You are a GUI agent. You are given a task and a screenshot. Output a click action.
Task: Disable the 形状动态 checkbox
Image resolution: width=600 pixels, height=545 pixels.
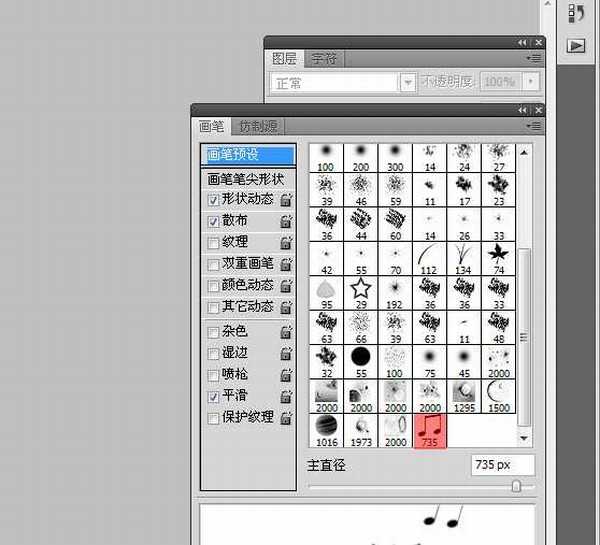(x=213, y=199)
